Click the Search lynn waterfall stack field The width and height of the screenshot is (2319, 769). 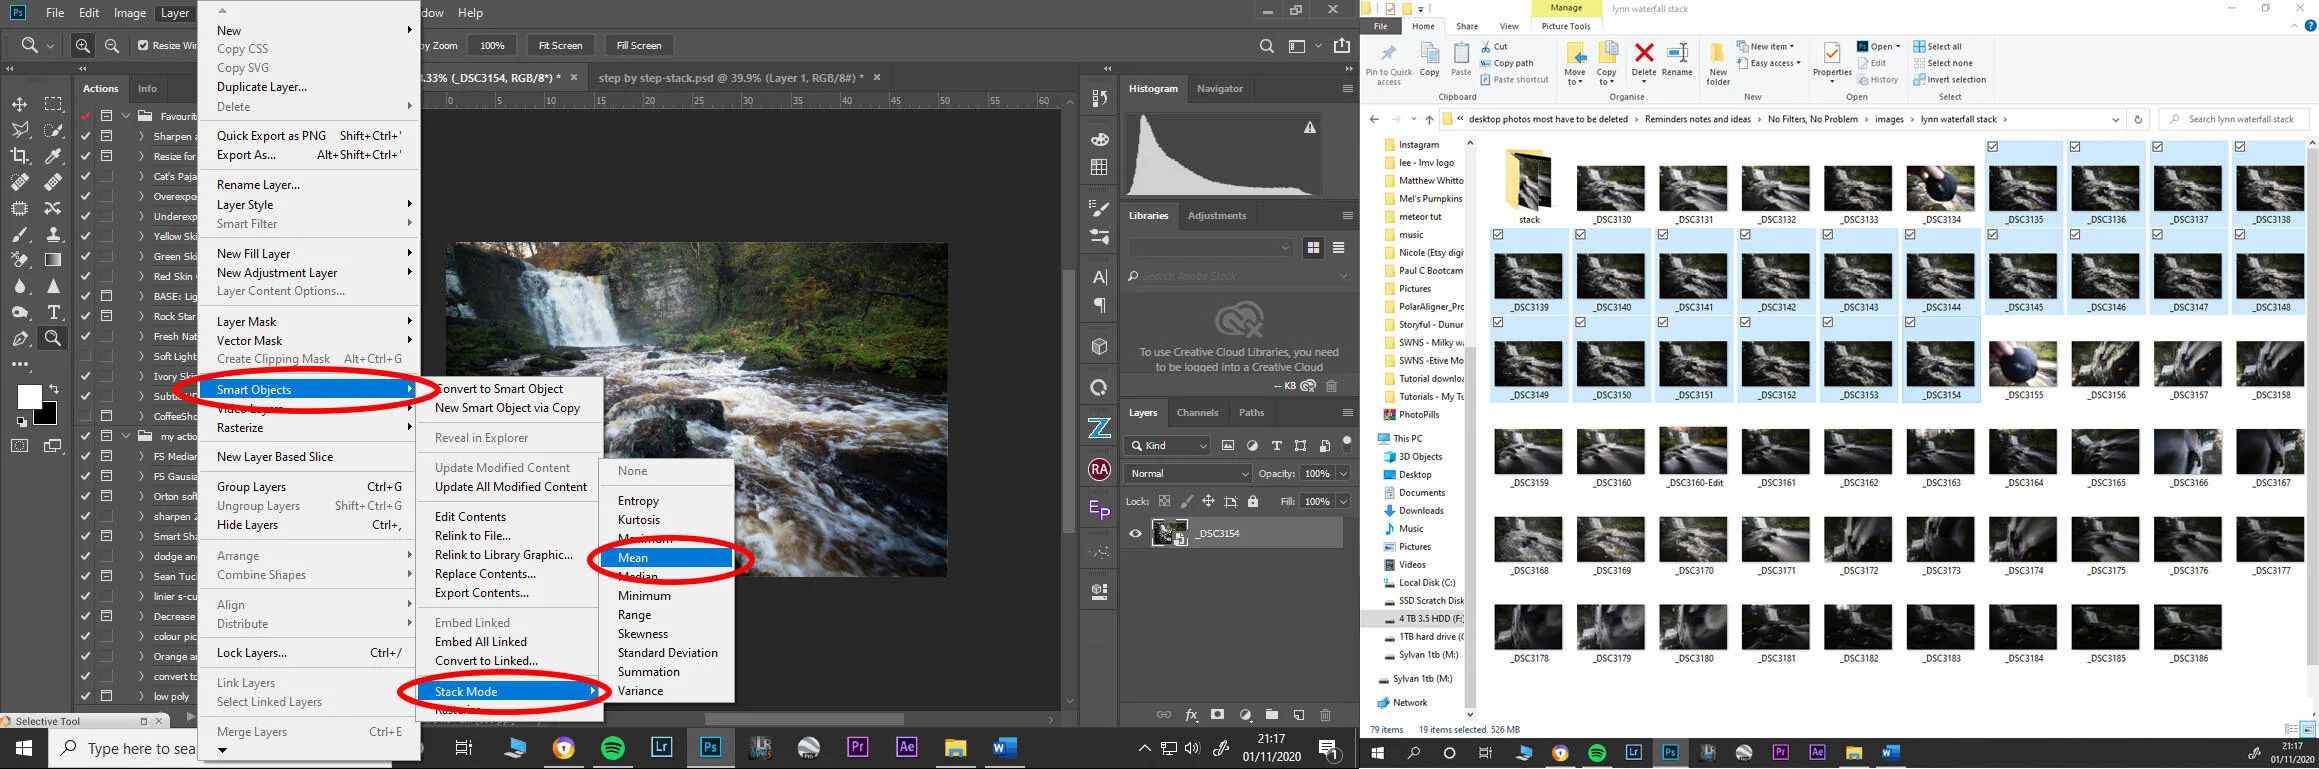point(2234,119)
